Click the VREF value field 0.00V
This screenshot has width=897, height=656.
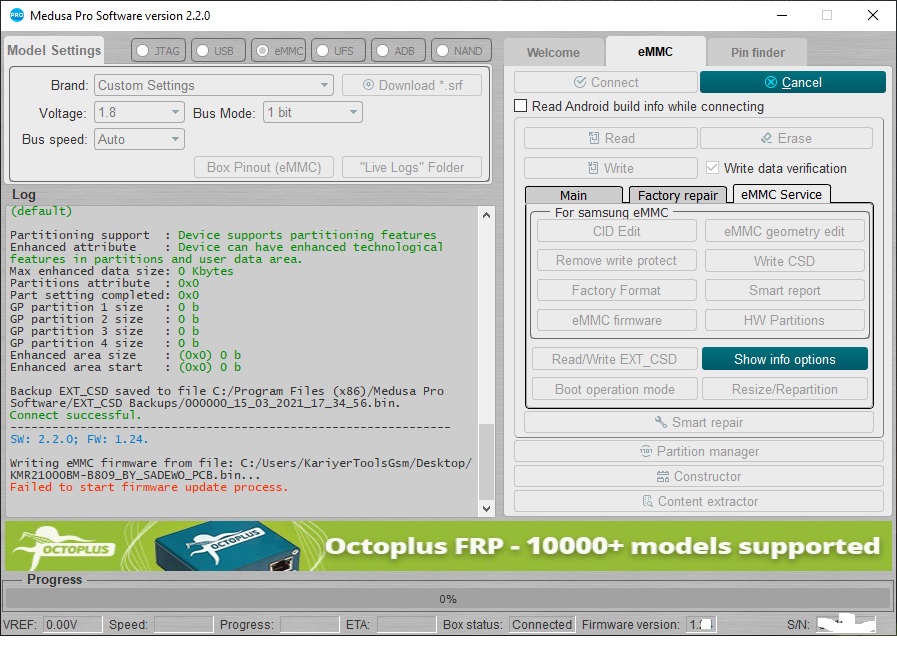point(72,625)
